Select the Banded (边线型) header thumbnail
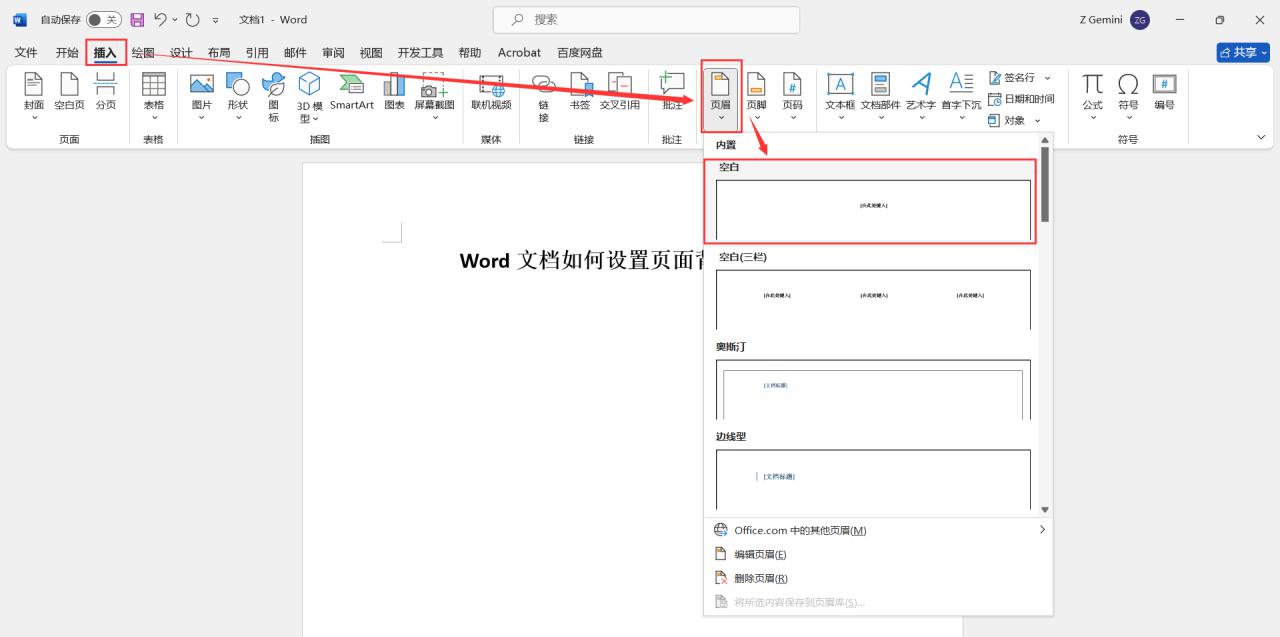The image size is (1280, 637). [x=873, y=480]
